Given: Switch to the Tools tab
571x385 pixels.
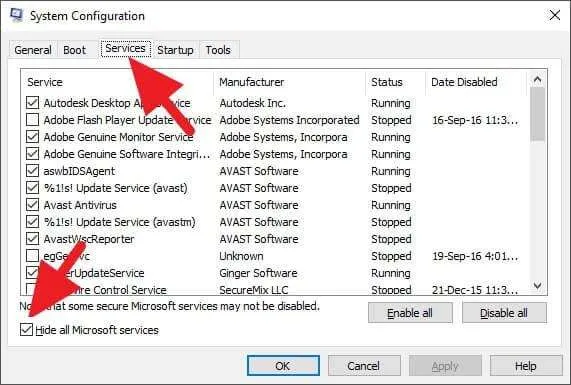Looking at the screenshot, I should pos(218,50).
